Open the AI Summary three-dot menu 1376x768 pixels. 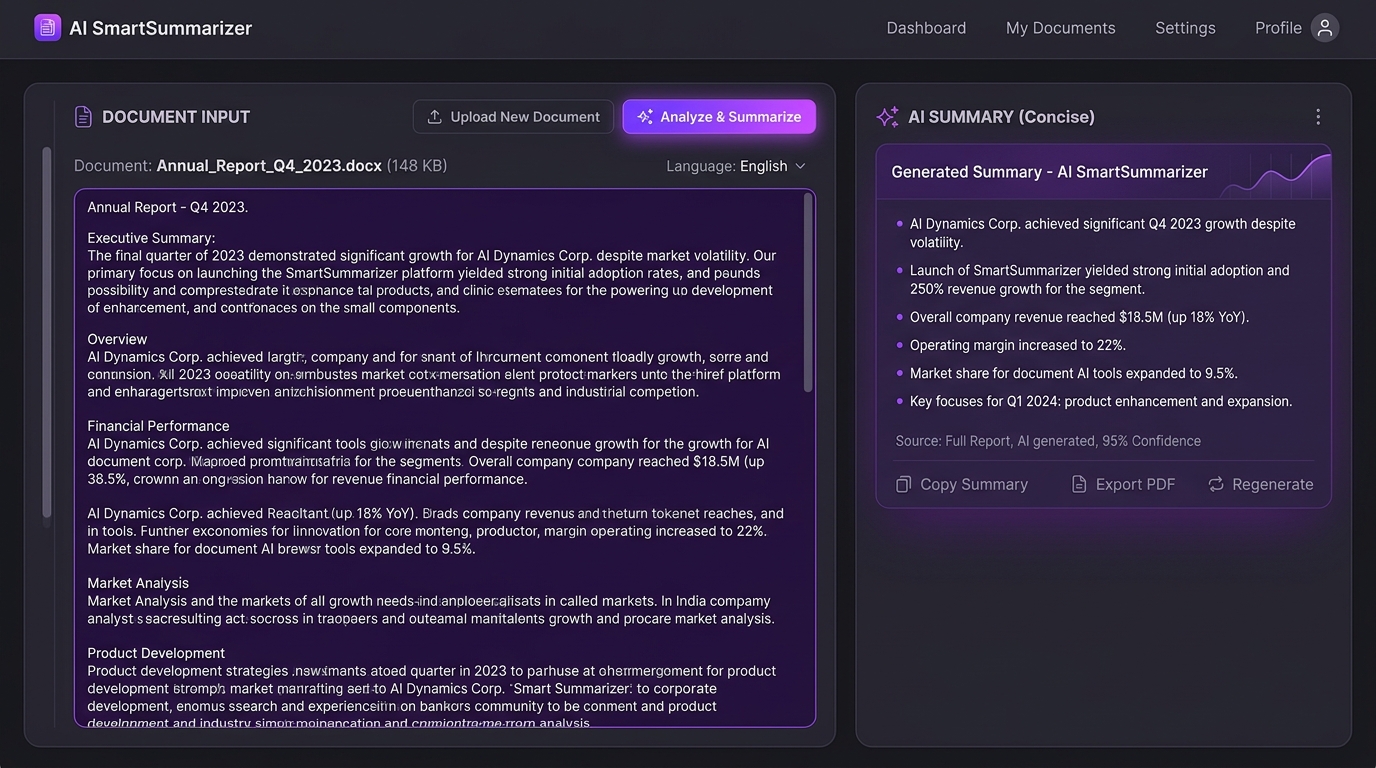pos(1318,117)
